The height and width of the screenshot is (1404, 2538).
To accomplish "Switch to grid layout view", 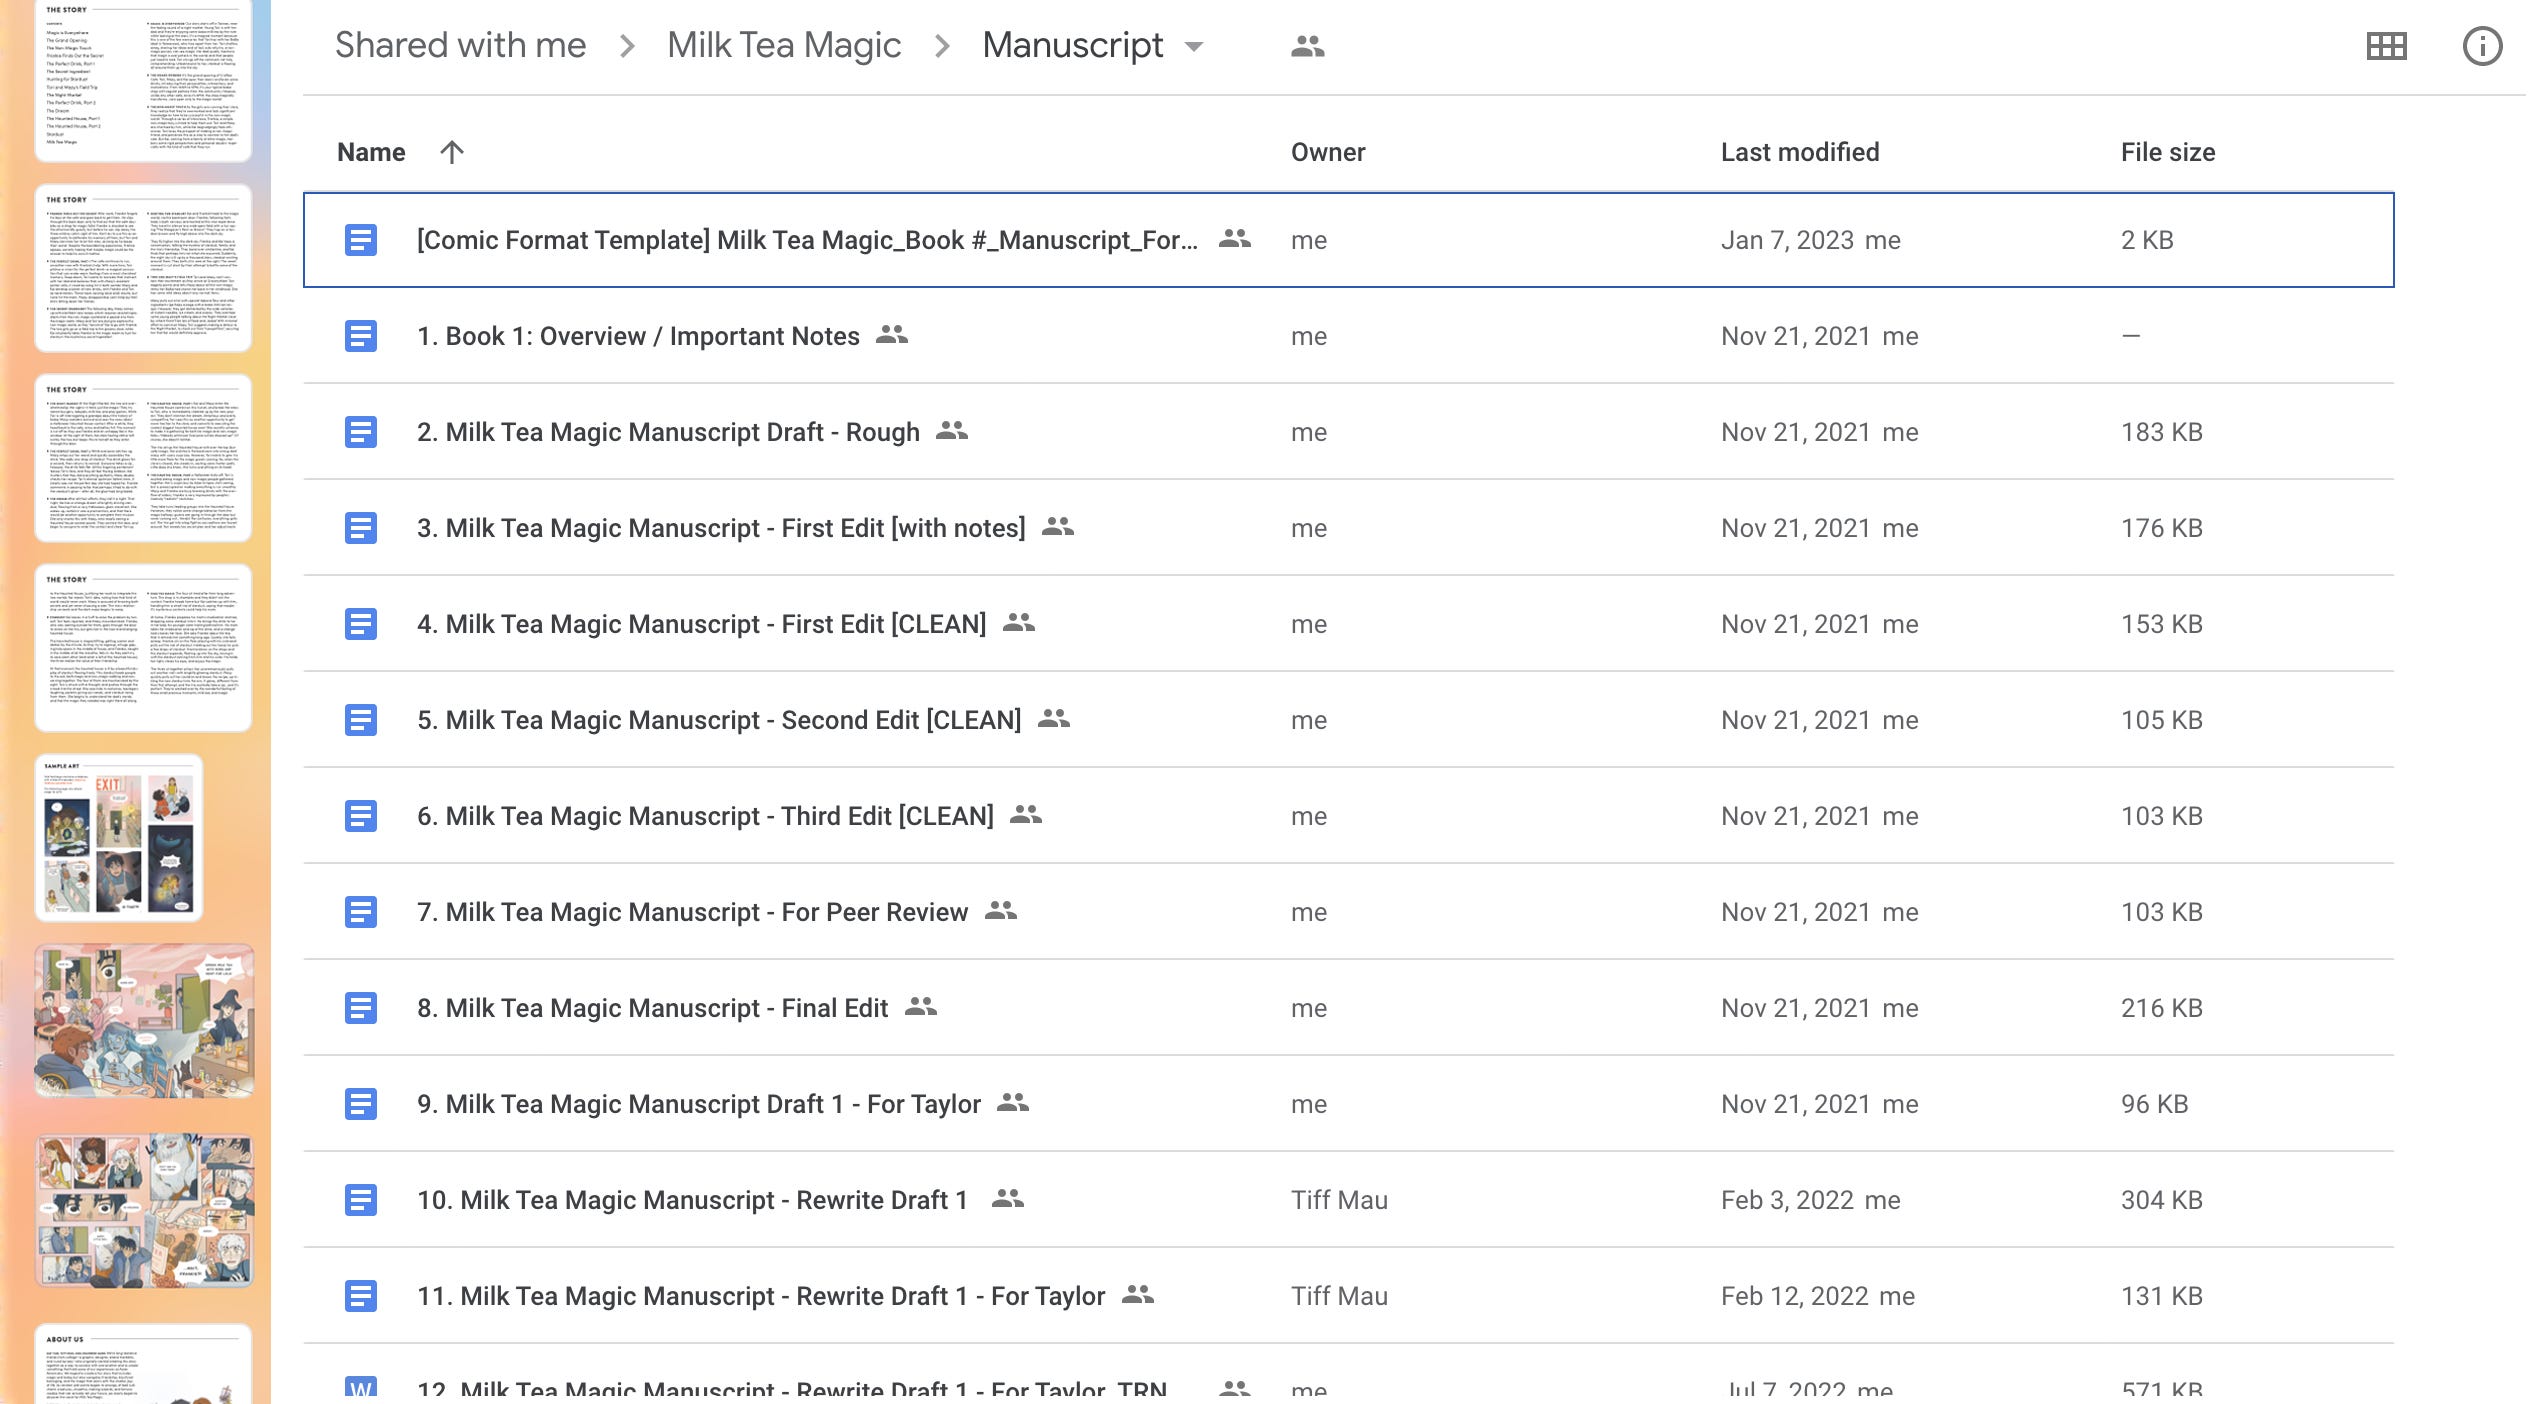I will point(2386,46).
